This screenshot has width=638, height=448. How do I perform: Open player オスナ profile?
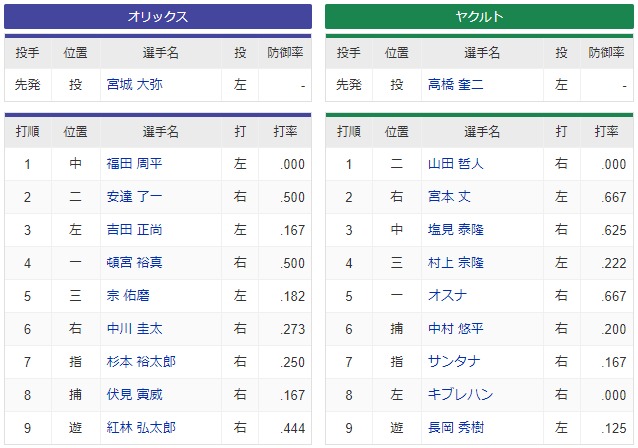pyautogui.click(x=447, y=296)
